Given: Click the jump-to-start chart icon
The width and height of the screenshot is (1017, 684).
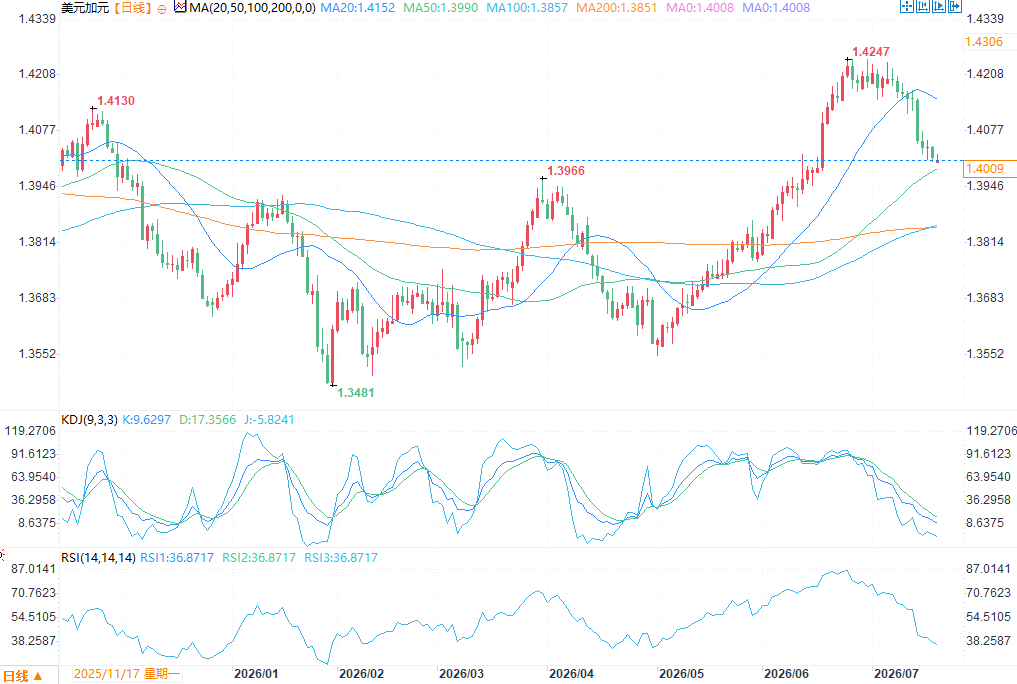Looking at the screenshot, I should pyautogui.click(x=923, y=6).
